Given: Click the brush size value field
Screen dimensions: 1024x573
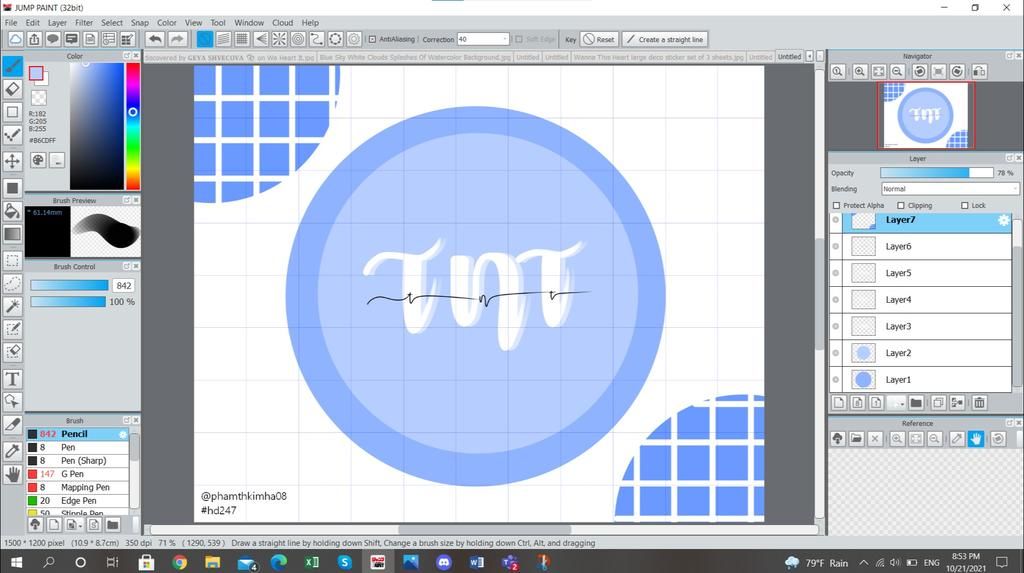Looking at the screenshot, I should [x=124, y=286].
